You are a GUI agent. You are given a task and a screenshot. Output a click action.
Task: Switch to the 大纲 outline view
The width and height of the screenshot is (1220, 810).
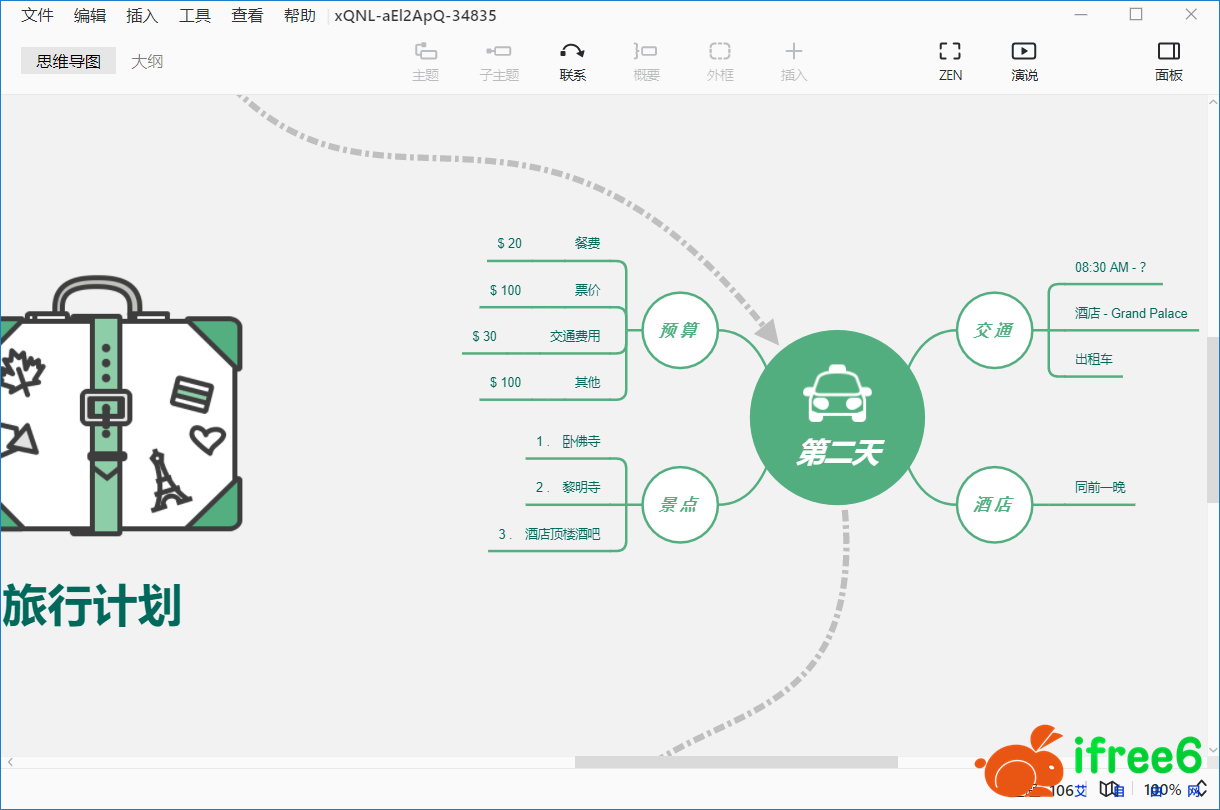click(147, 61)
